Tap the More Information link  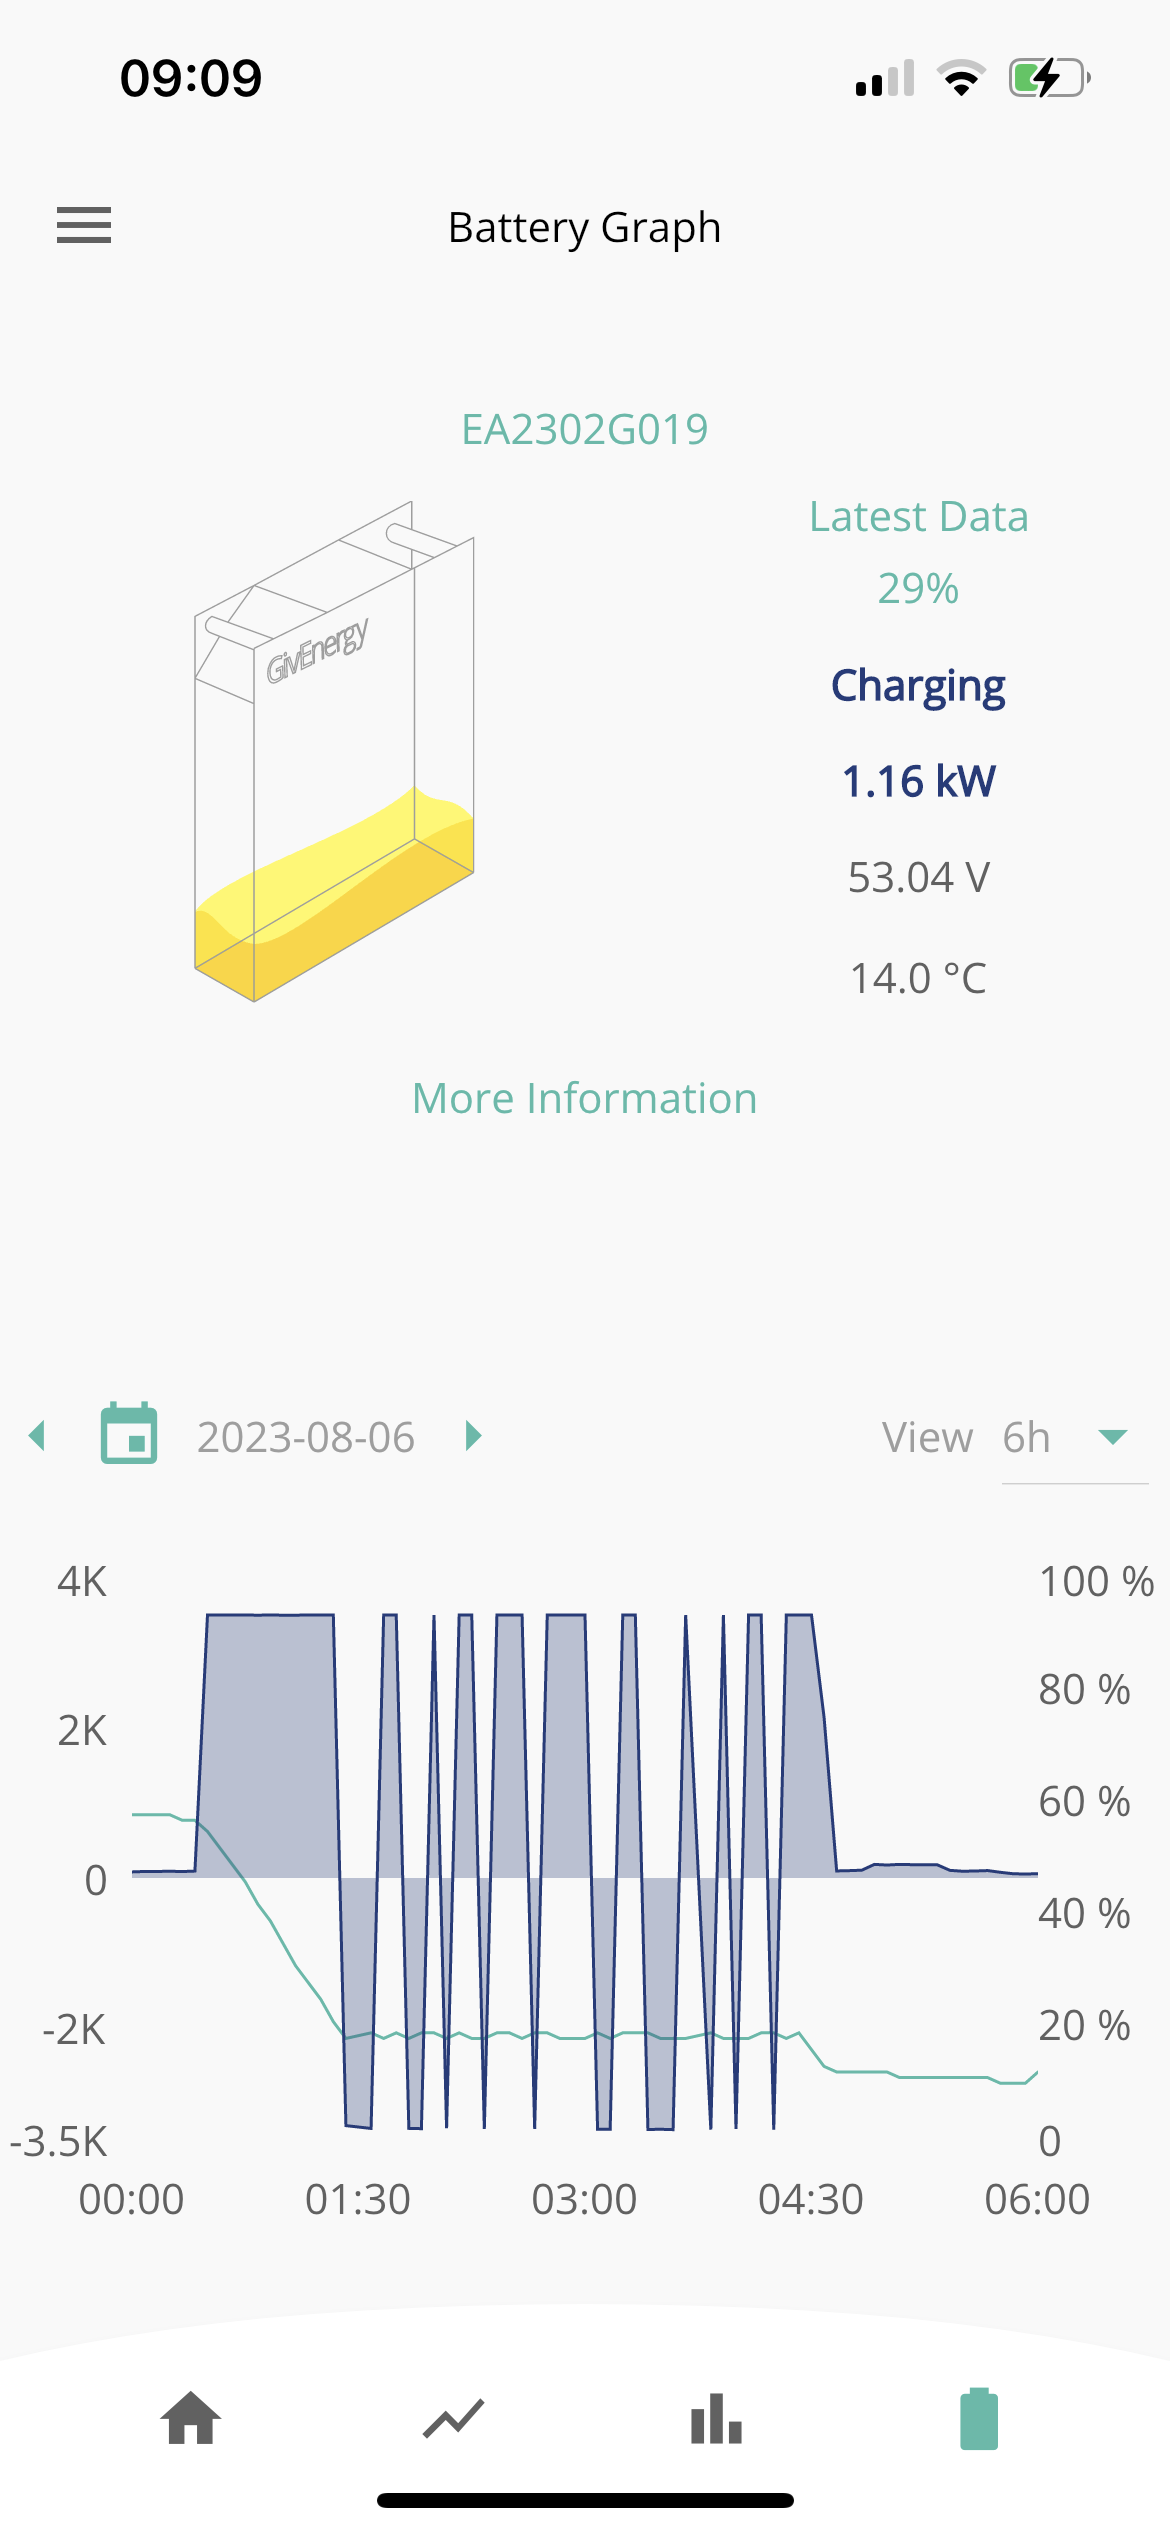[x=585, y=1098]
